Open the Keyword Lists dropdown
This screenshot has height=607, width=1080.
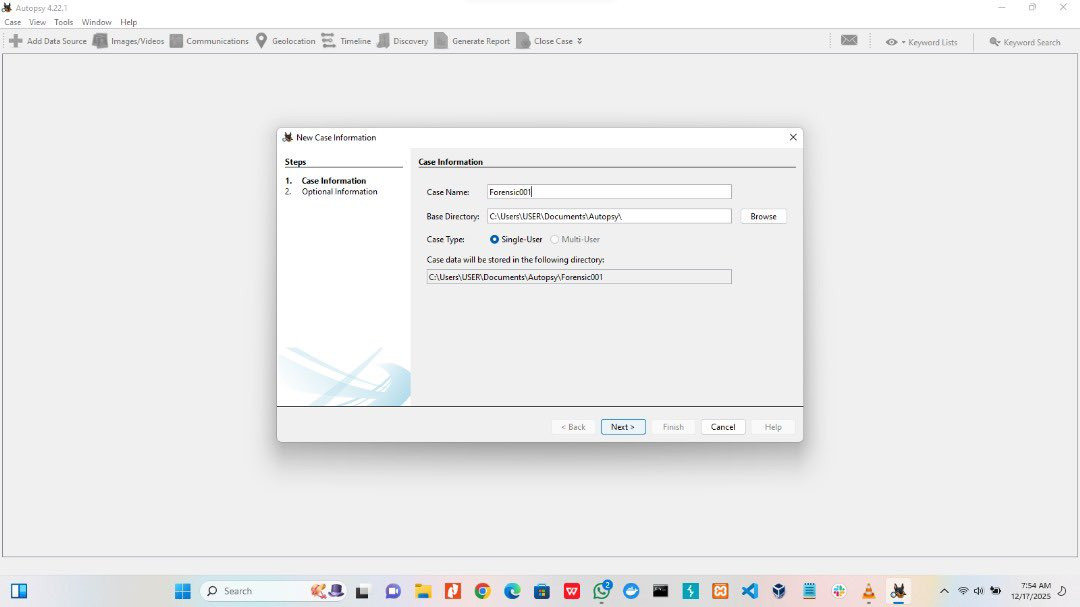922,42
